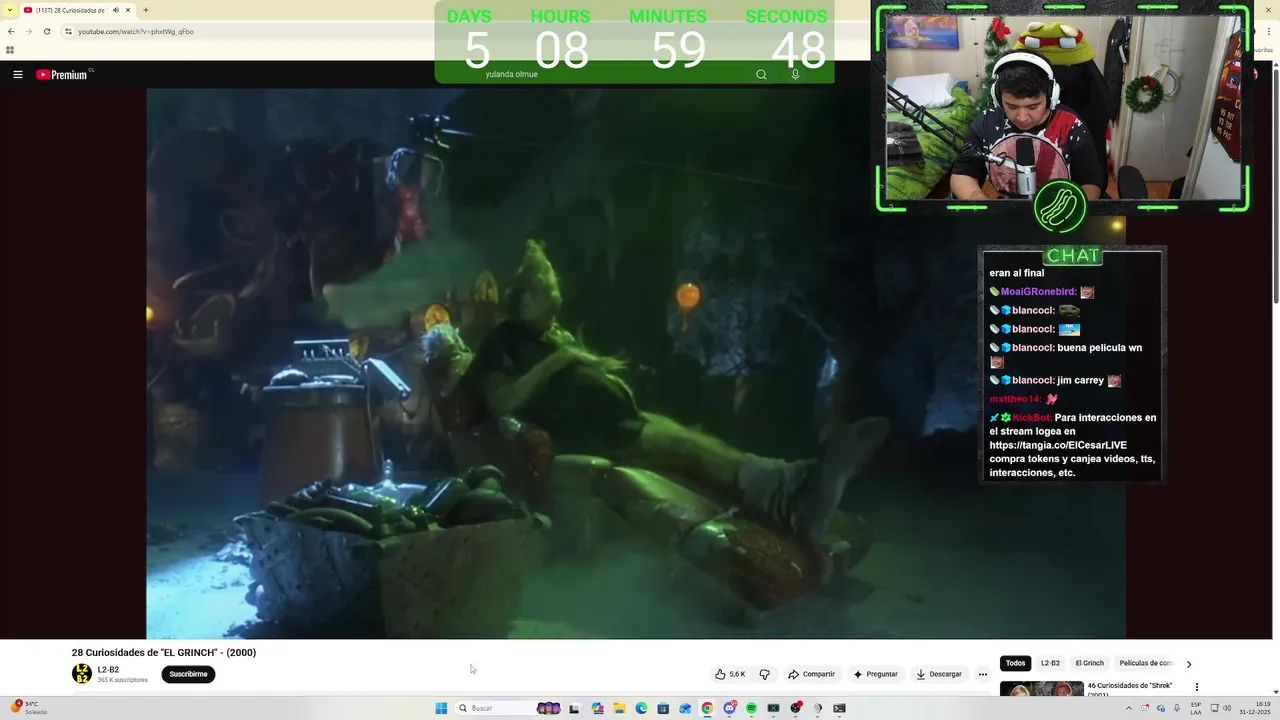Mute the tab using its speaker icon
Image resolution: width=1280 pixels, height=720 pixels.
116,10
